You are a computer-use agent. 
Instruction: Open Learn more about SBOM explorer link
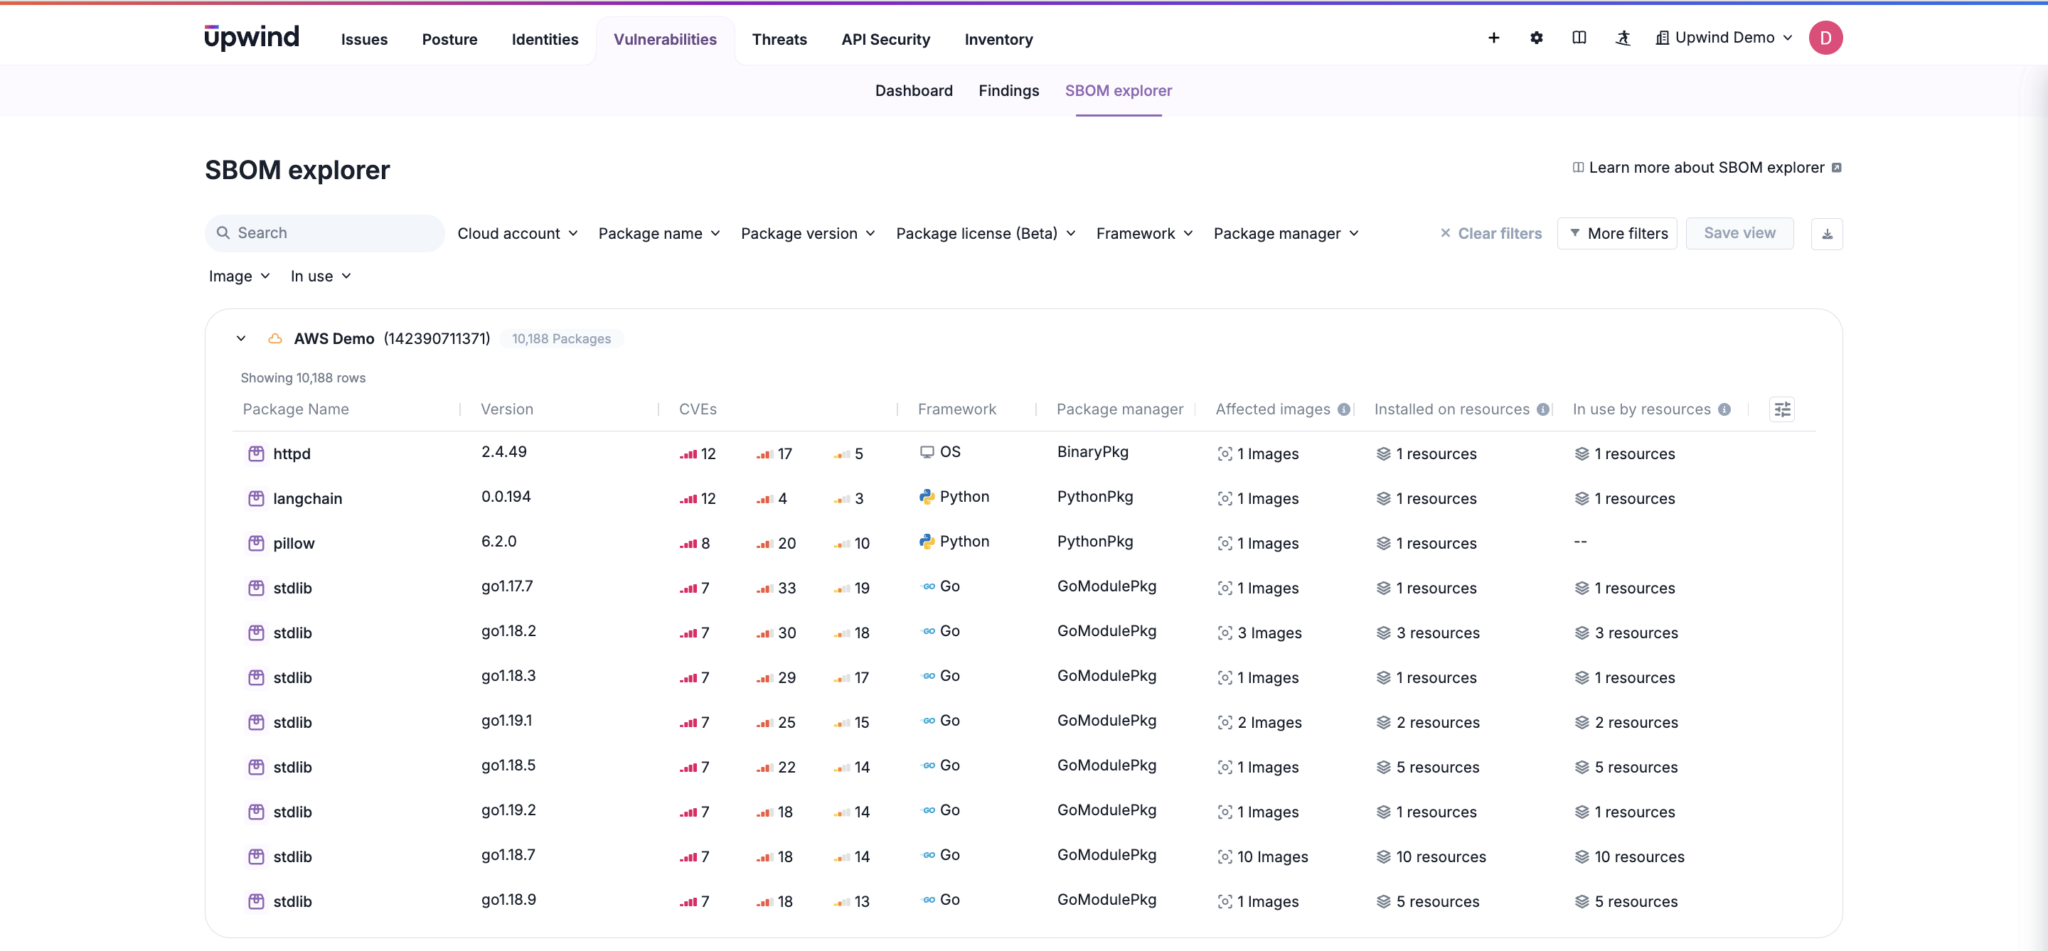coord(1707,167)
